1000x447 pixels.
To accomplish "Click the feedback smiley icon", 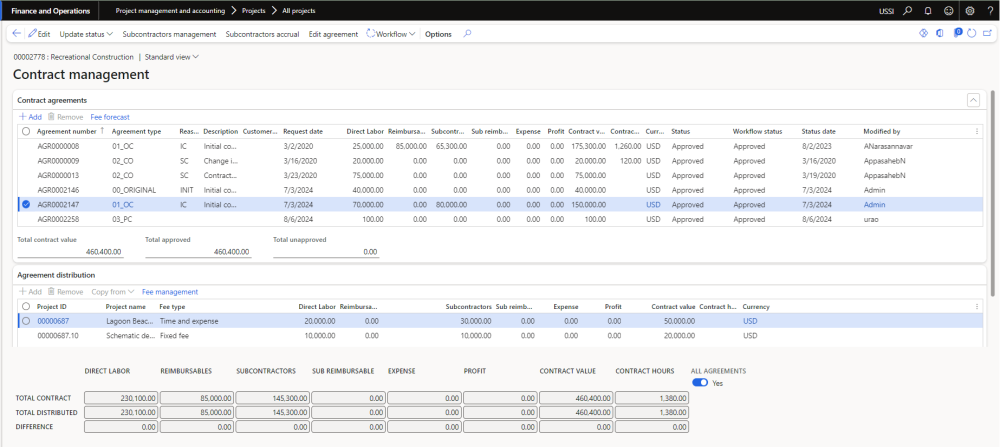I will tap(947, 11).
